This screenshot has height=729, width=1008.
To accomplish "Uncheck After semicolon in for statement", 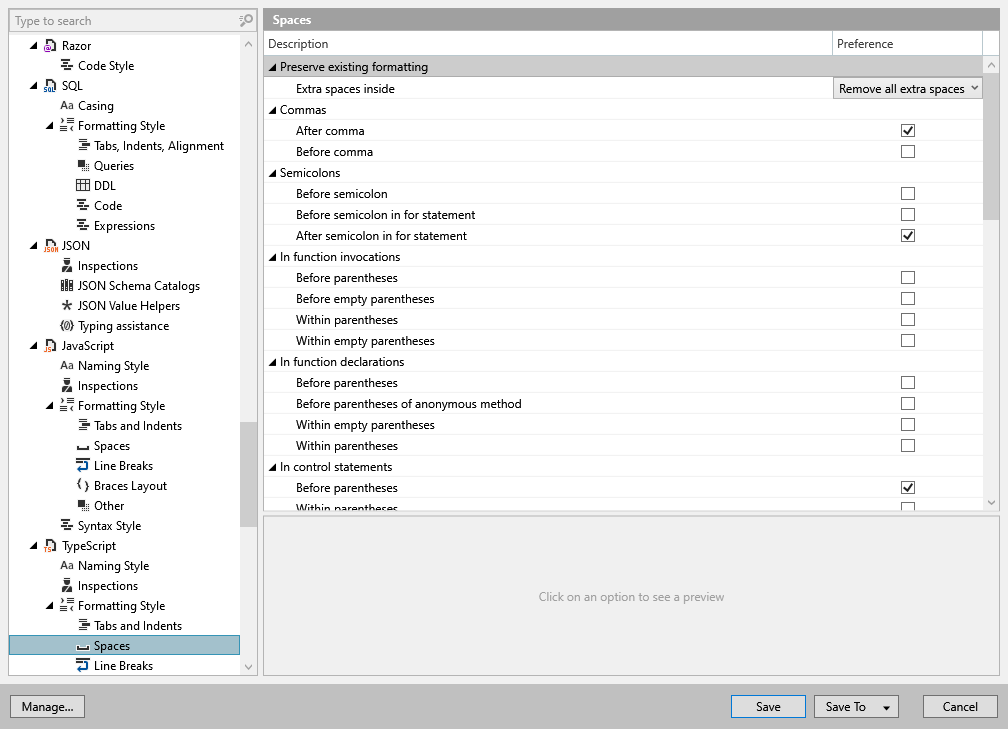I will coord(908,235).
